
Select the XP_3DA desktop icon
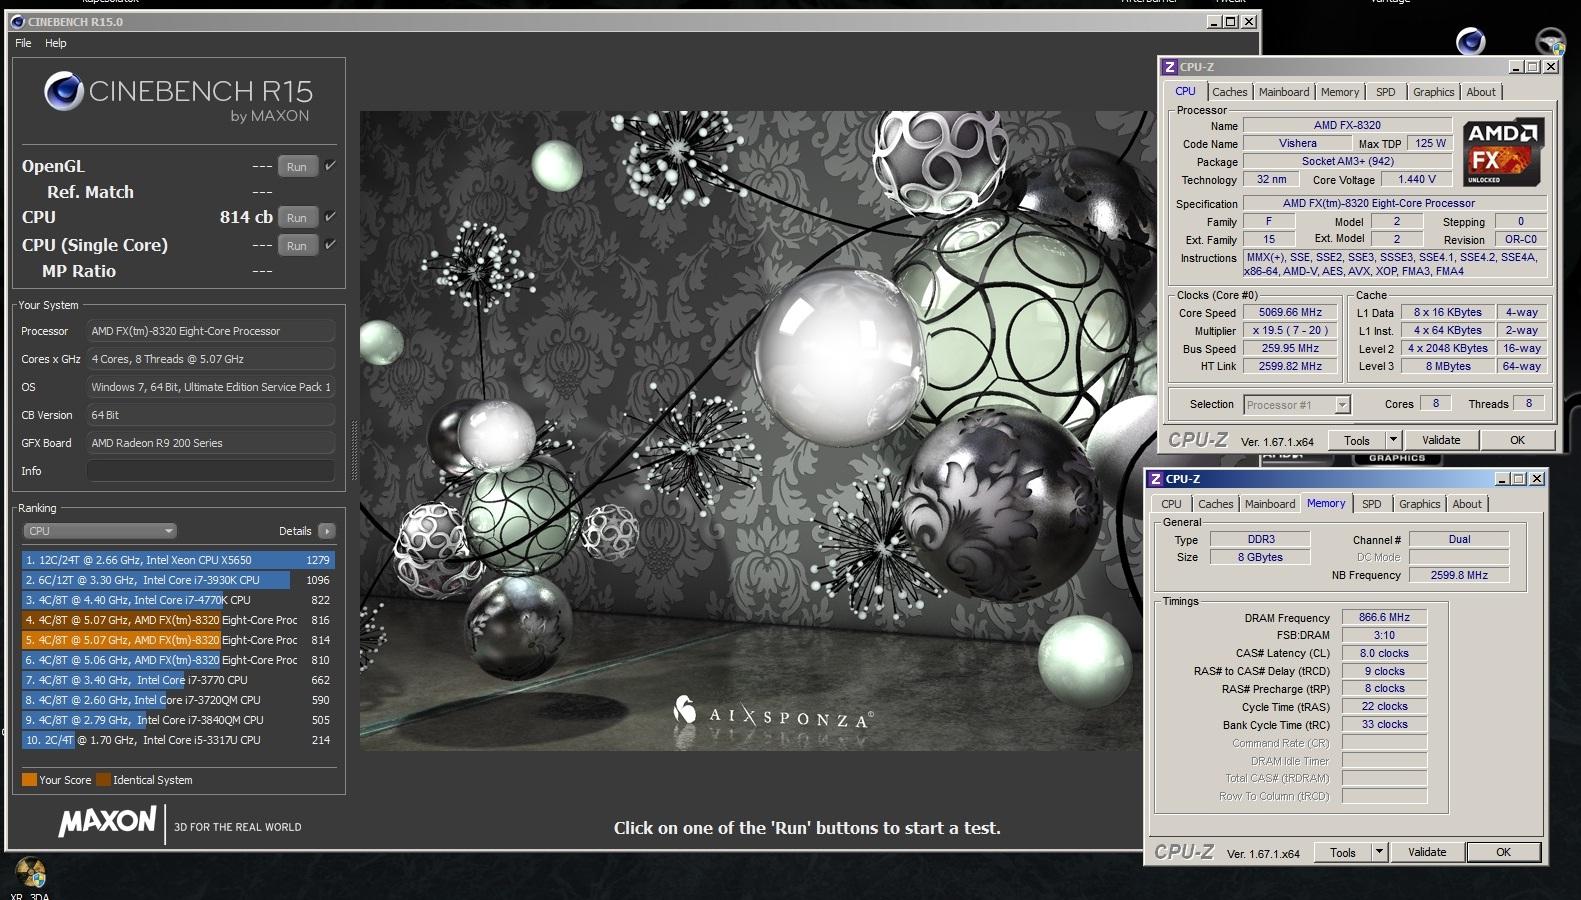(x=30, y=873)
